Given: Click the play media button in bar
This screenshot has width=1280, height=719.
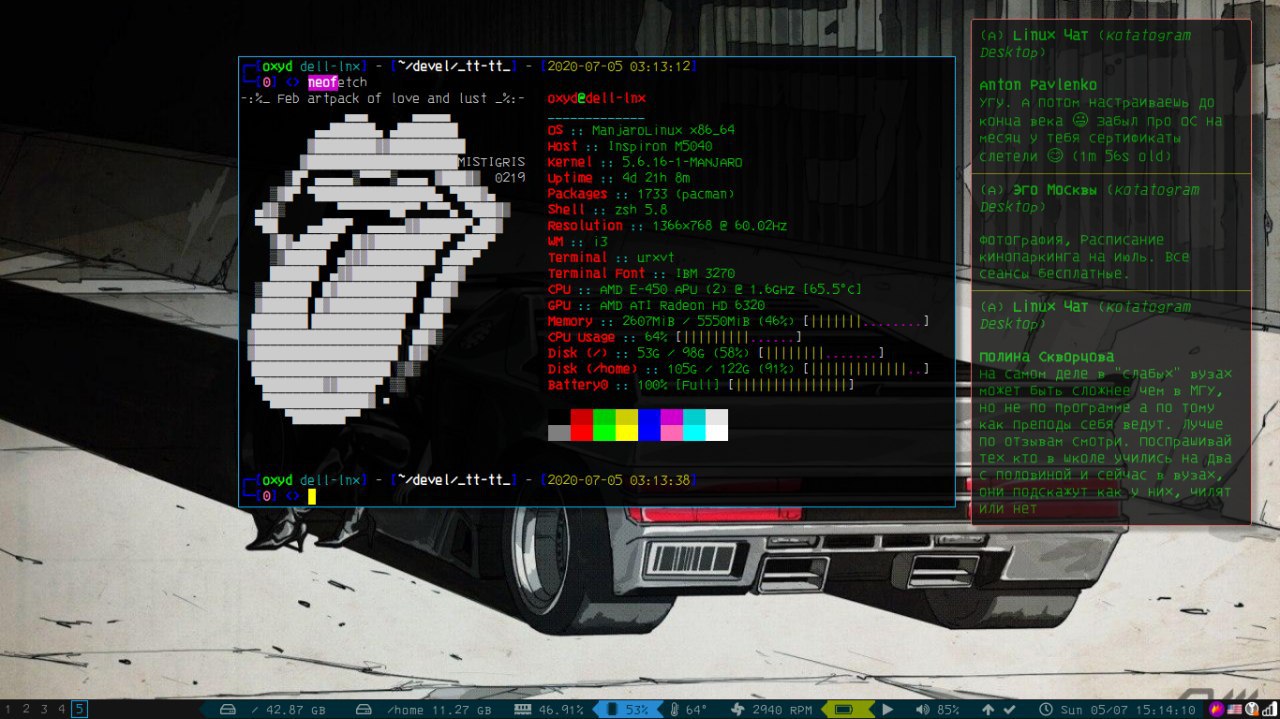Looking at the screenshot, I should [x=887, y=709].
